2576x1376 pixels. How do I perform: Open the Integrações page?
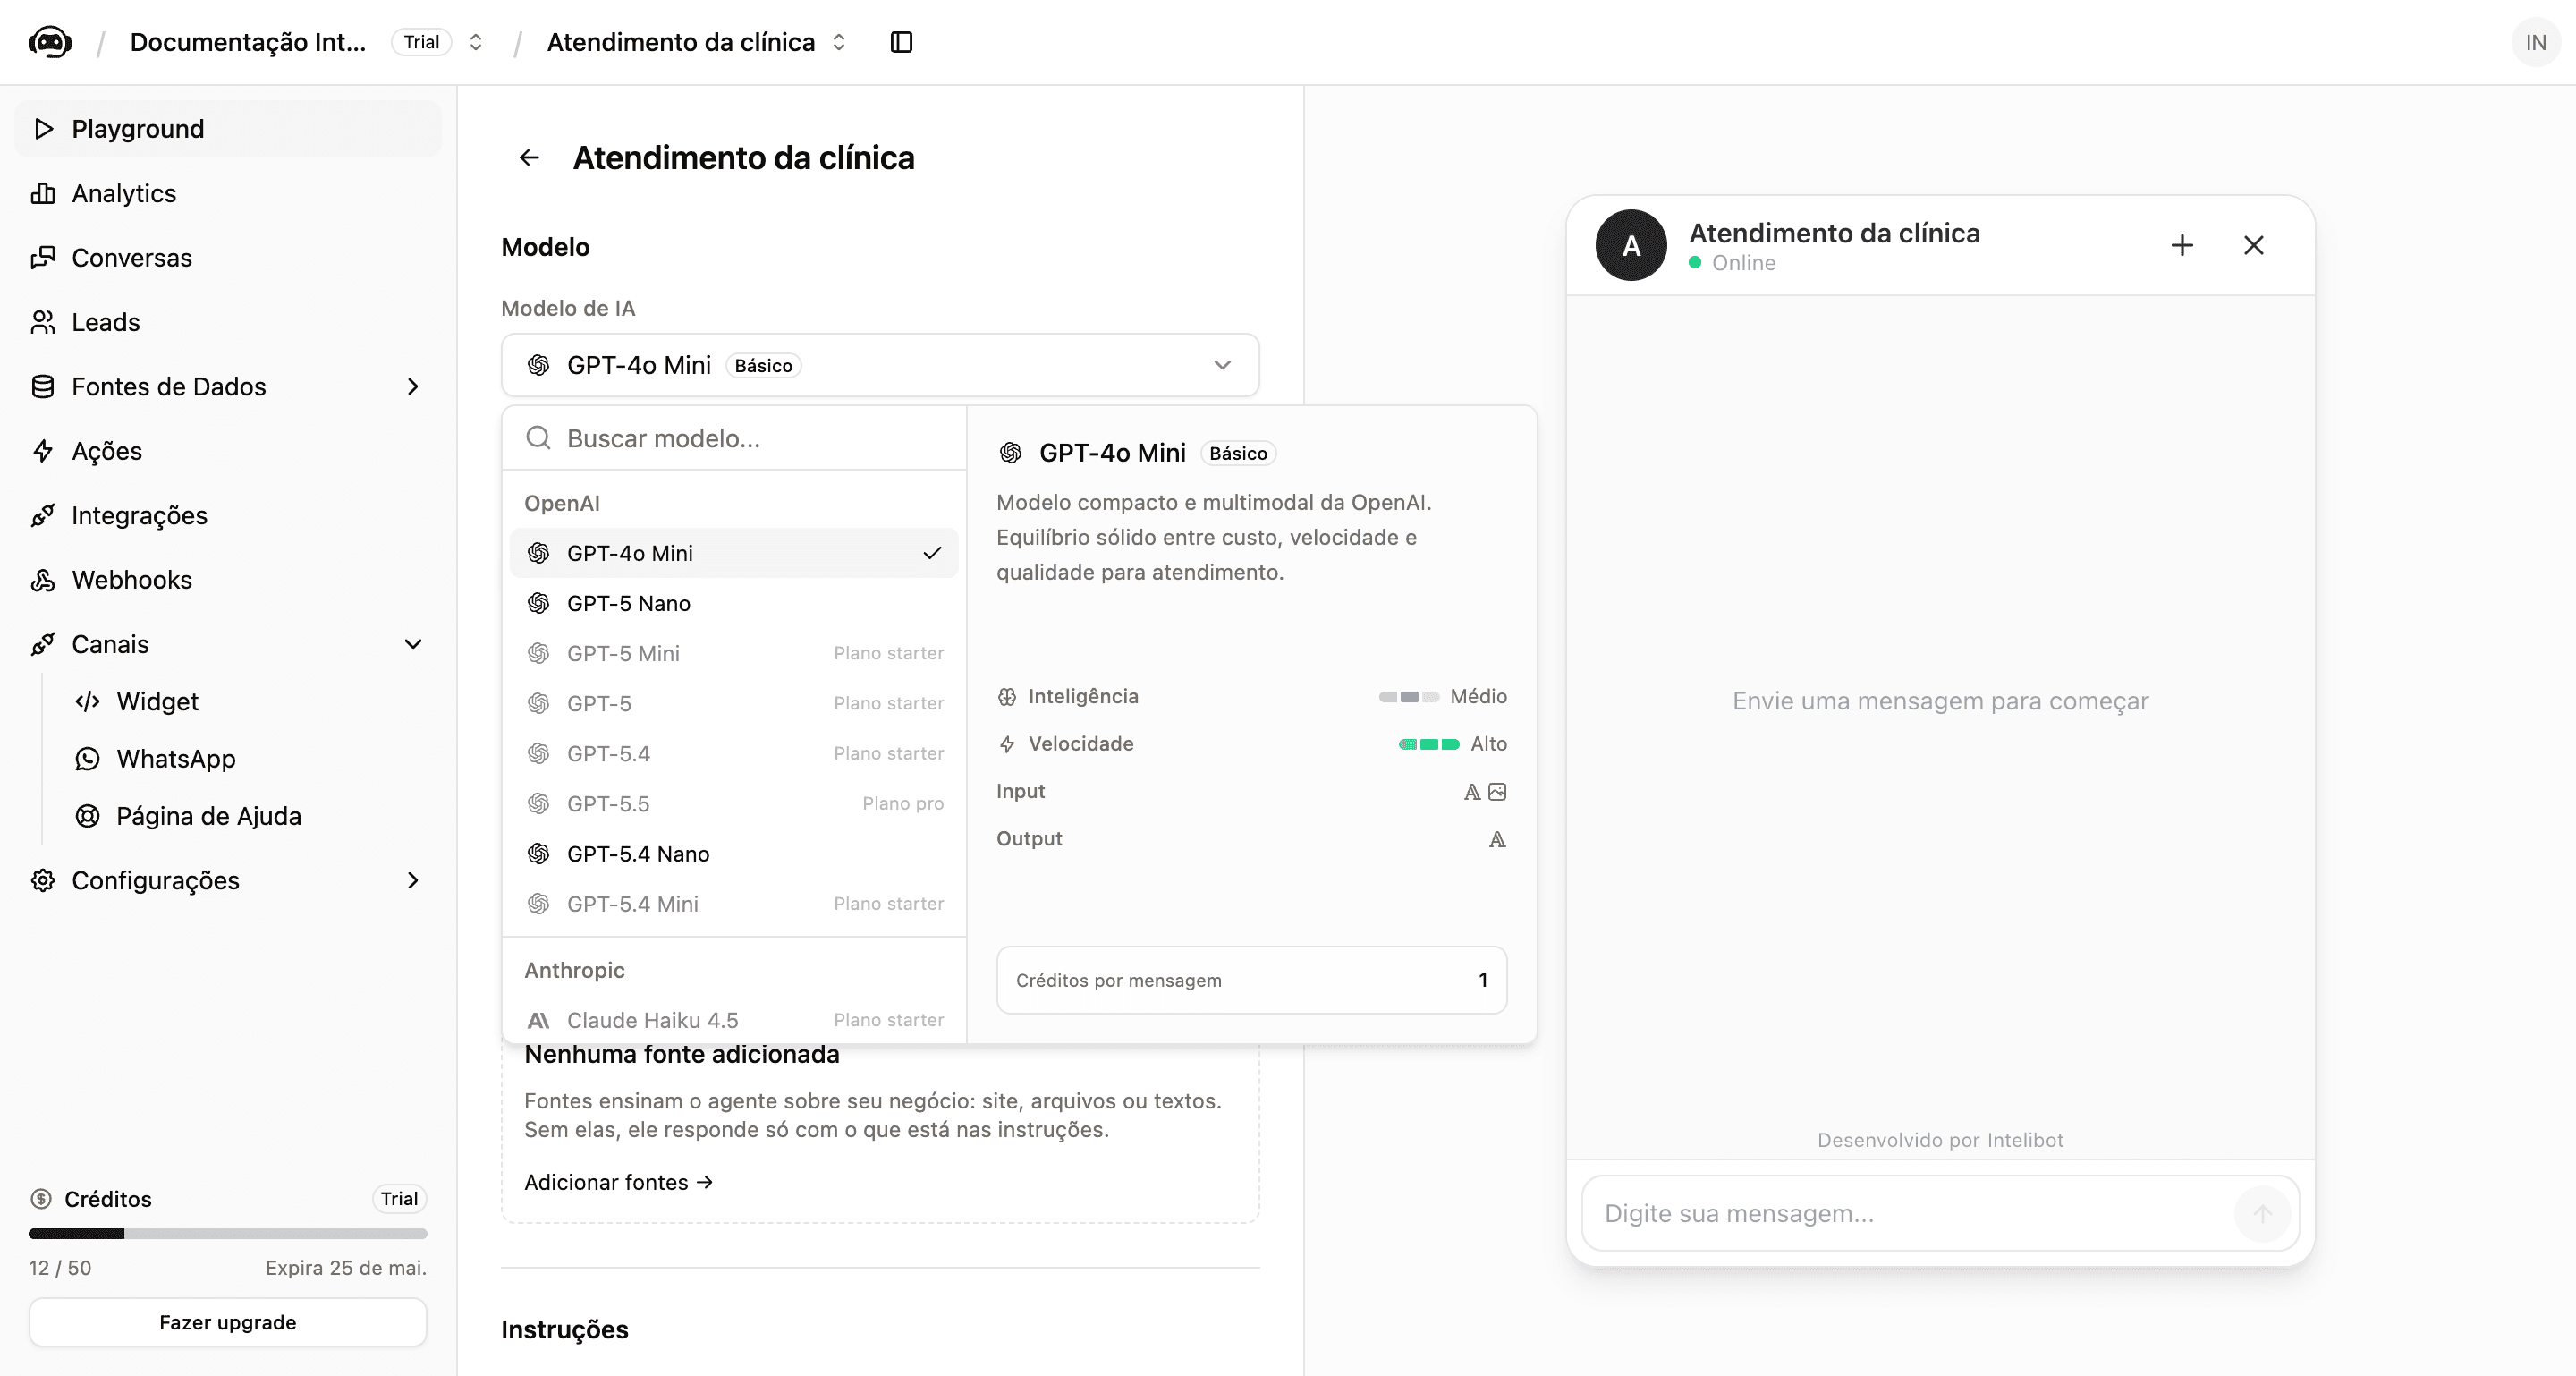228,516
